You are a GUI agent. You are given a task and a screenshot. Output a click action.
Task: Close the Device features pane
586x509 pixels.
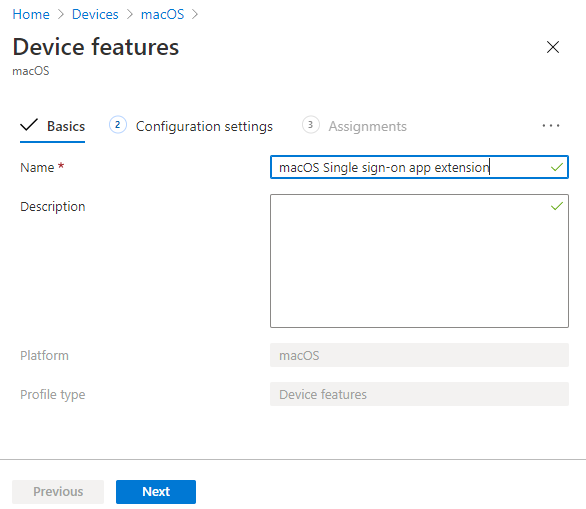tap(553, 47)
